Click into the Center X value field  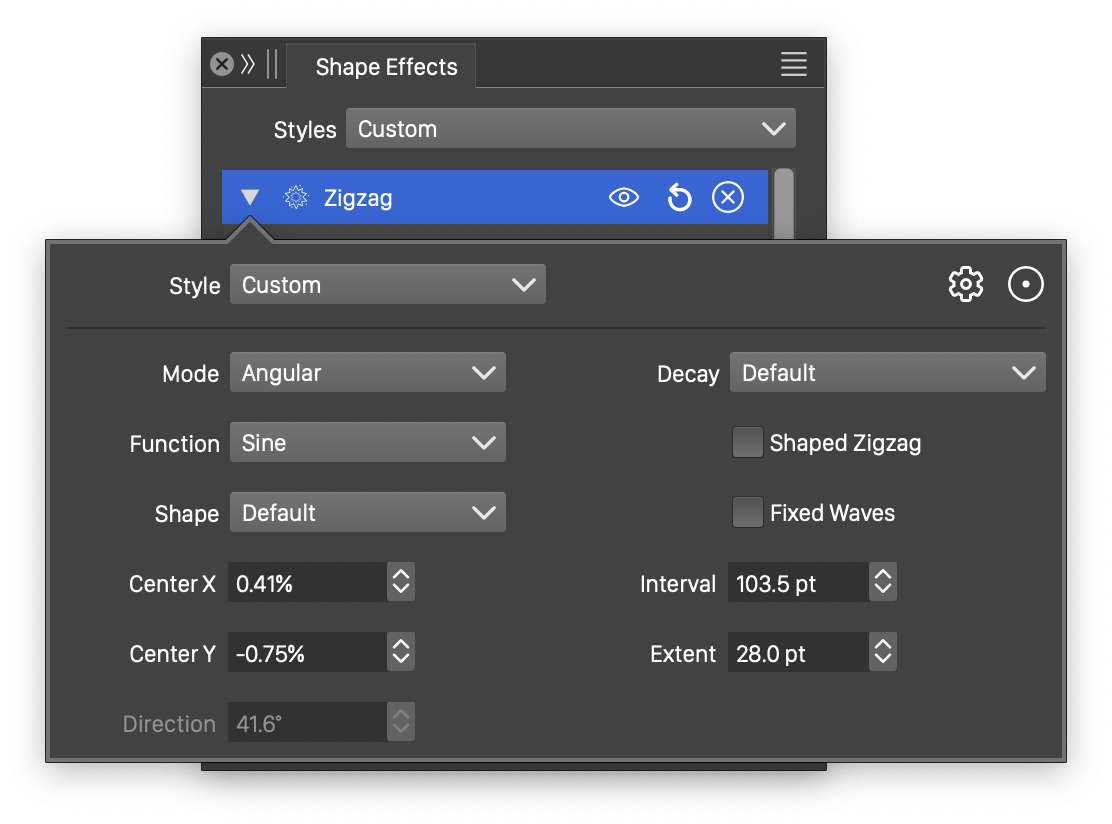(x=306, y=583)
